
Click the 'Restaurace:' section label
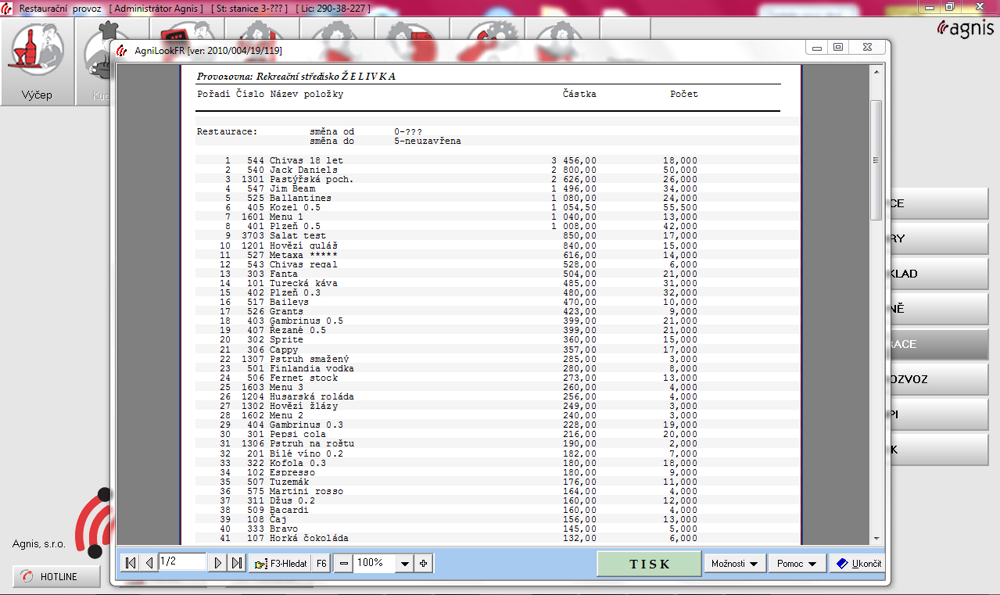click(227, 132)
